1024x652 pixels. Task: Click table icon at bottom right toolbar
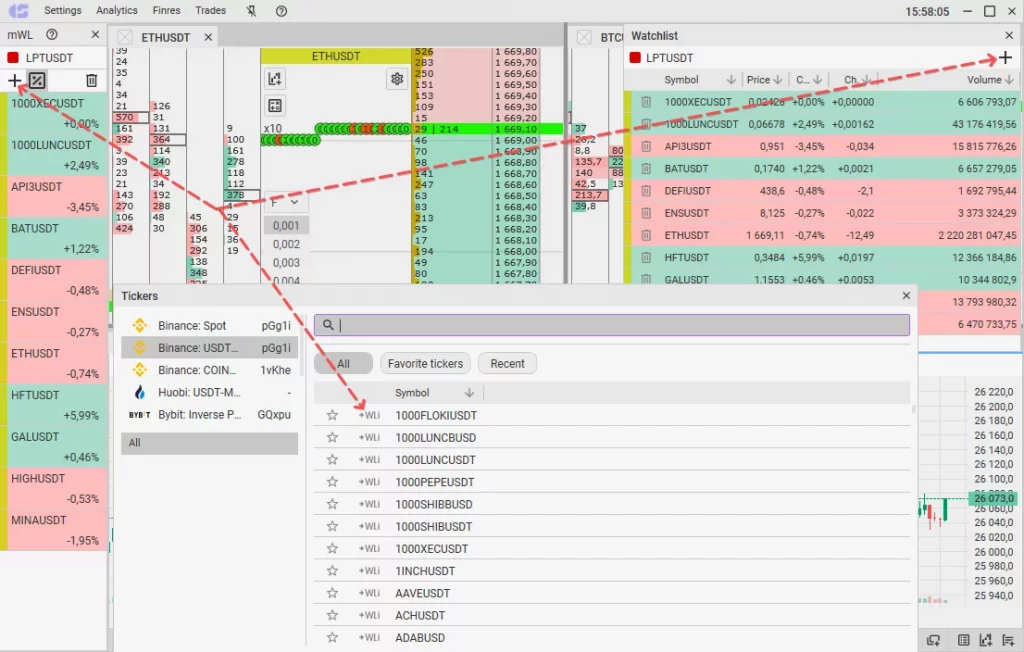pyautogui.click(x=963, y=640)
